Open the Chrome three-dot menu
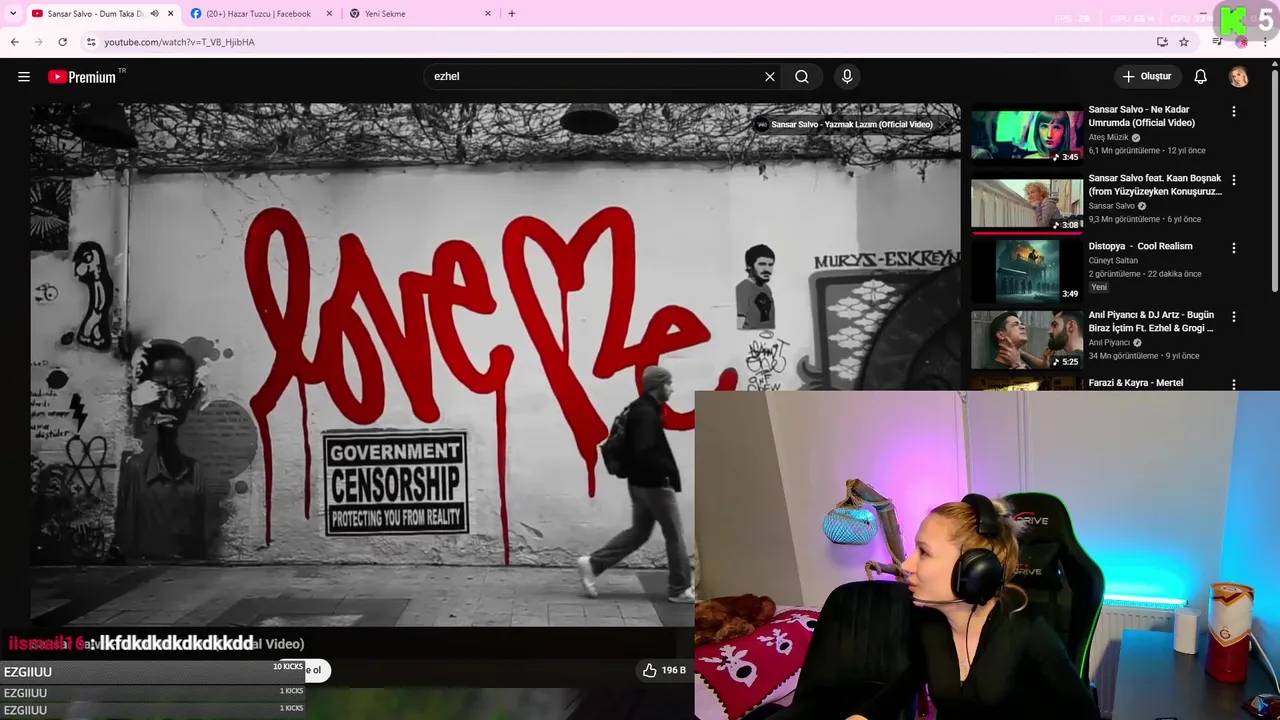This screenshot has width=1280, height=720. (x=1265, y=42)
